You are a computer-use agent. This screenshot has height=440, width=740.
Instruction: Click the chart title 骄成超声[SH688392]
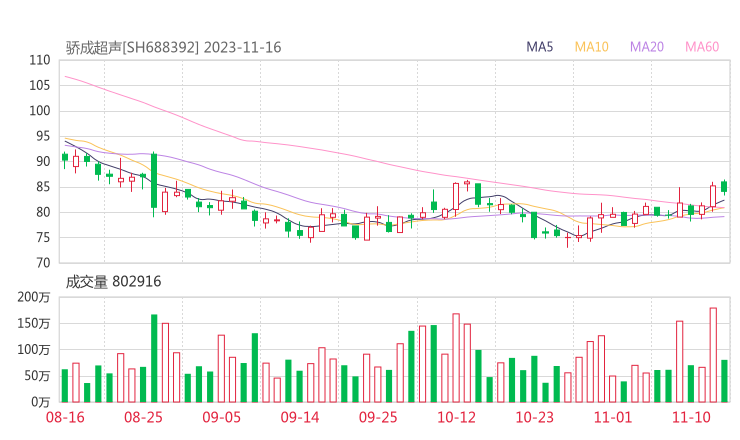(x=132, y=47)
